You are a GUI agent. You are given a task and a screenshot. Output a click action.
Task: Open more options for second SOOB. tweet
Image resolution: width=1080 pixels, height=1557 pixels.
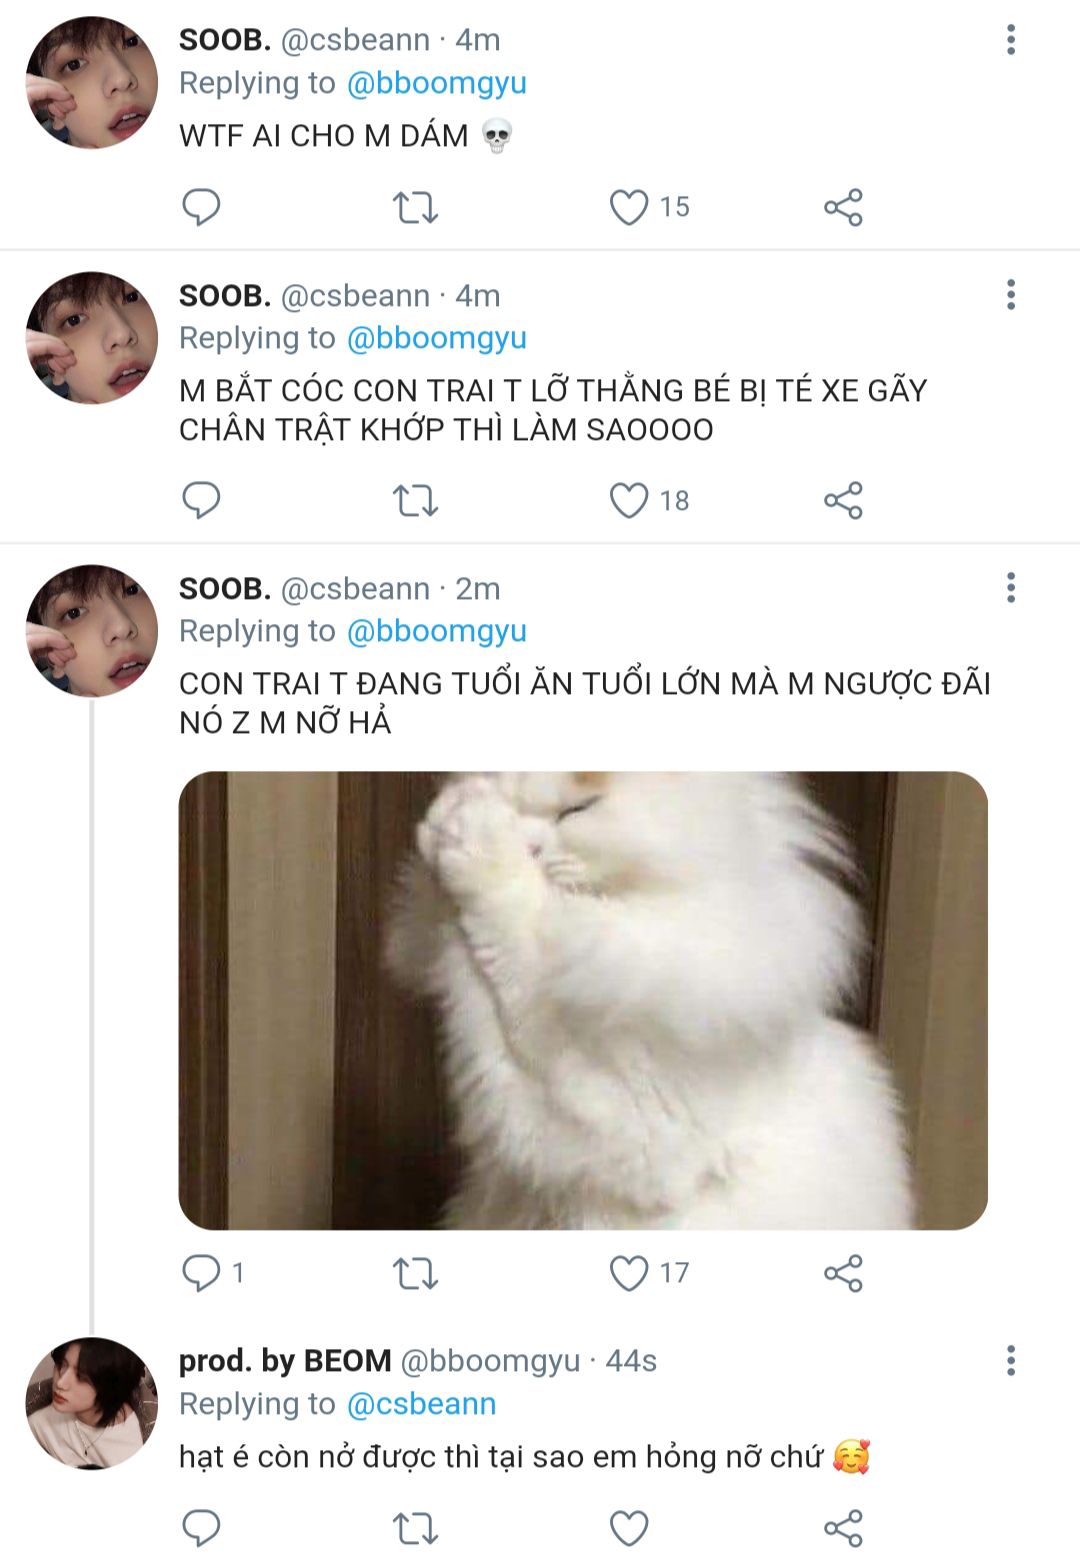[x=1011, y=295]
